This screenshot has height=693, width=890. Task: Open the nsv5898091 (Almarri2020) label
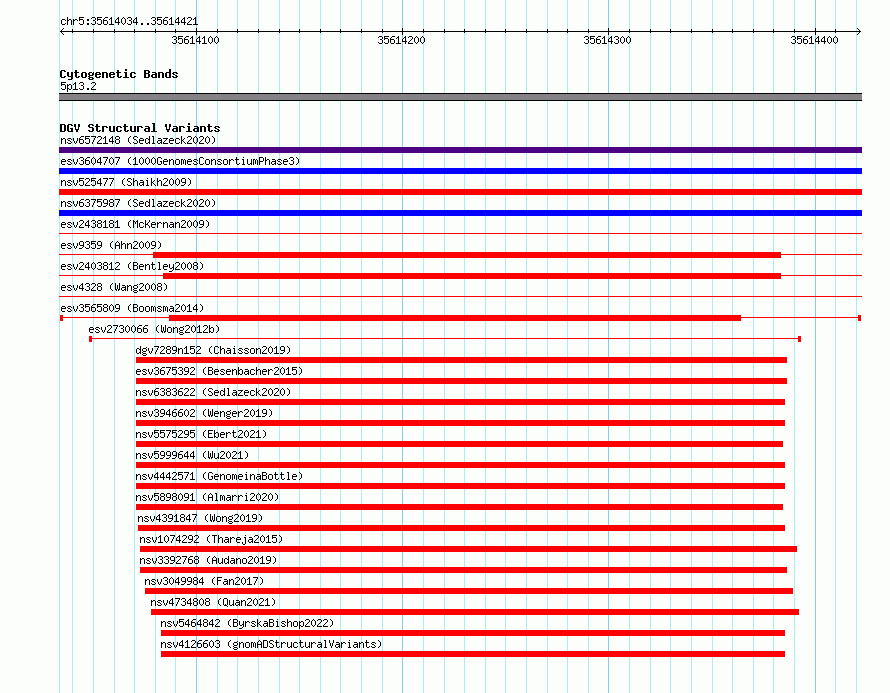coord(207,497)
